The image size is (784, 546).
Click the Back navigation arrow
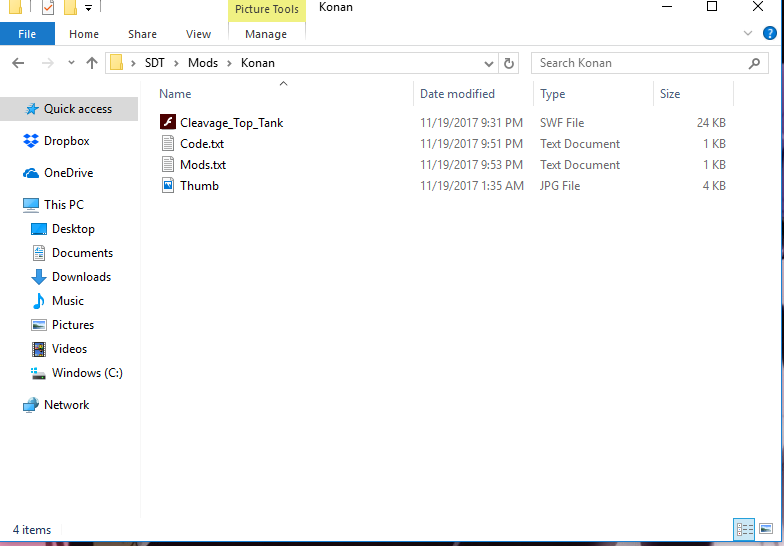coord(18,63)
